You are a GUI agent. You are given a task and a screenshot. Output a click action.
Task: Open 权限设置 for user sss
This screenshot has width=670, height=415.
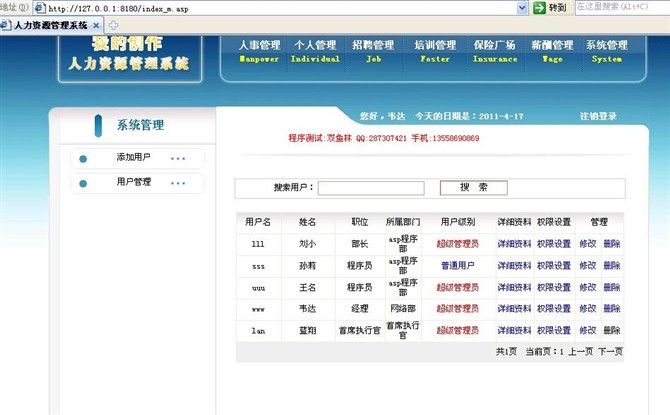[x=553, y=265]
